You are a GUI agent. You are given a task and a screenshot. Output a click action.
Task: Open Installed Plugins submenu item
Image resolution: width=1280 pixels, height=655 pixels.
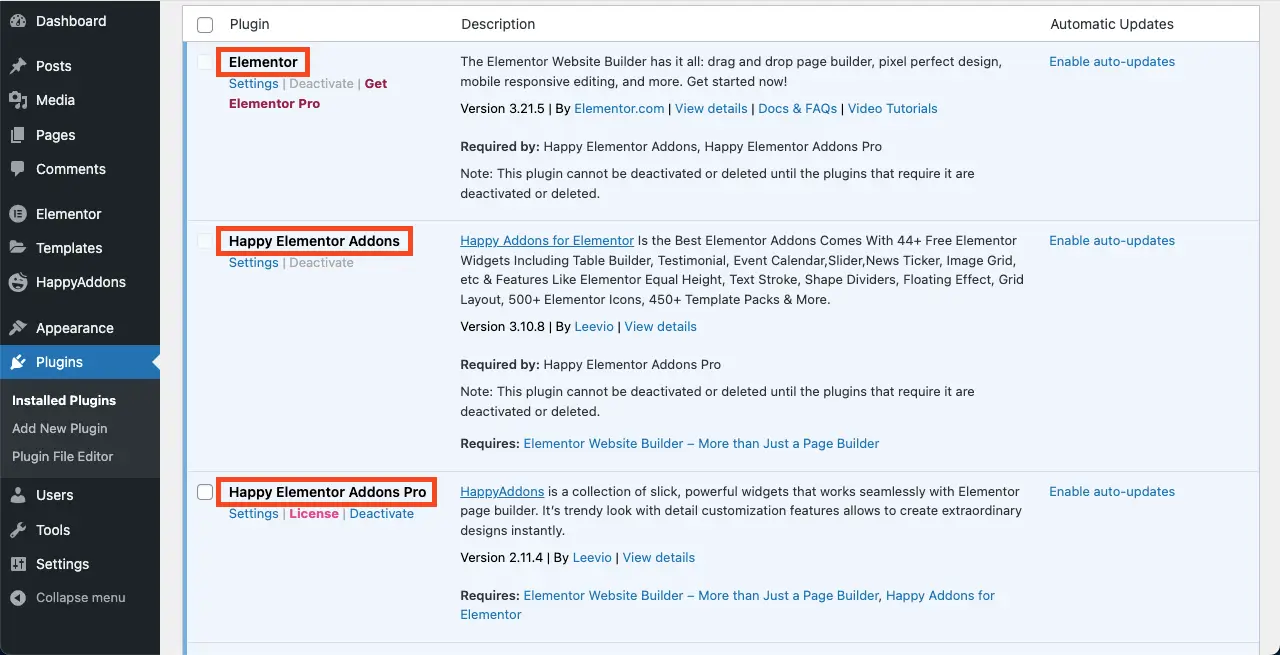tap(64, 400)
